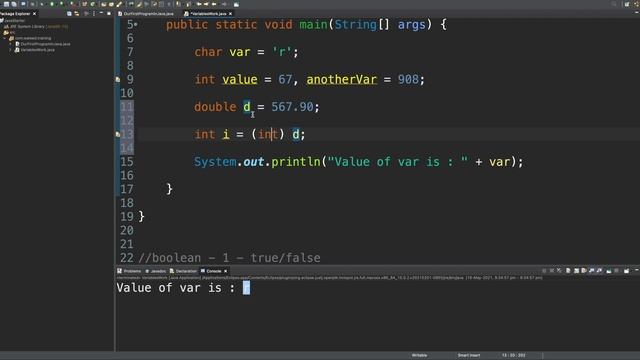The image size is (640, 360).
Task: Click the search magnifier at top right
Action: tap(614, 4)
